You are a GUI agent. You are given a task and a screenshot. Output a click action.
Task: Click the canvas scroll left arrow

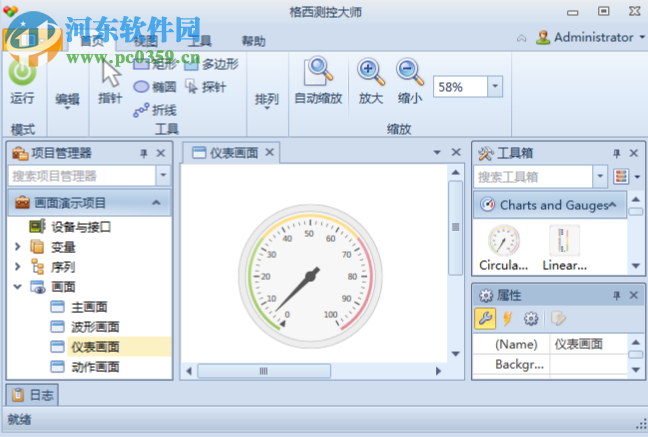[189, 371]
